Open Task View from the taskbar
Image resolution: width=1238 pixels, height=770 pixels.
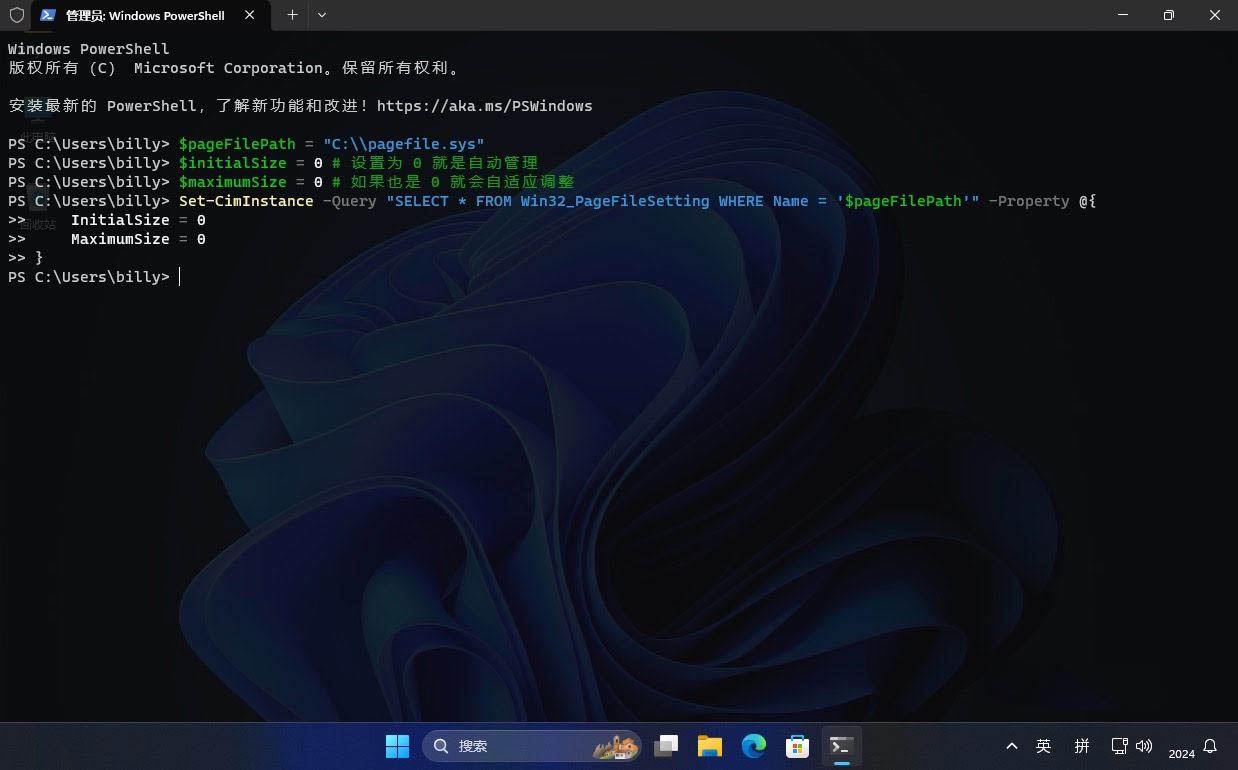pyautogui.click(x=666, y=746)
